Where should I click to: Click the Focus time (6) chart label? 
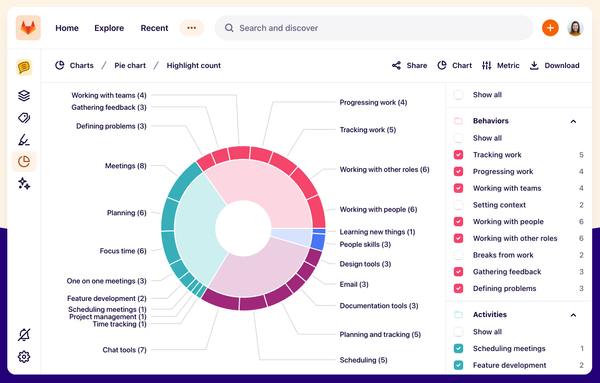coord(123,251)
